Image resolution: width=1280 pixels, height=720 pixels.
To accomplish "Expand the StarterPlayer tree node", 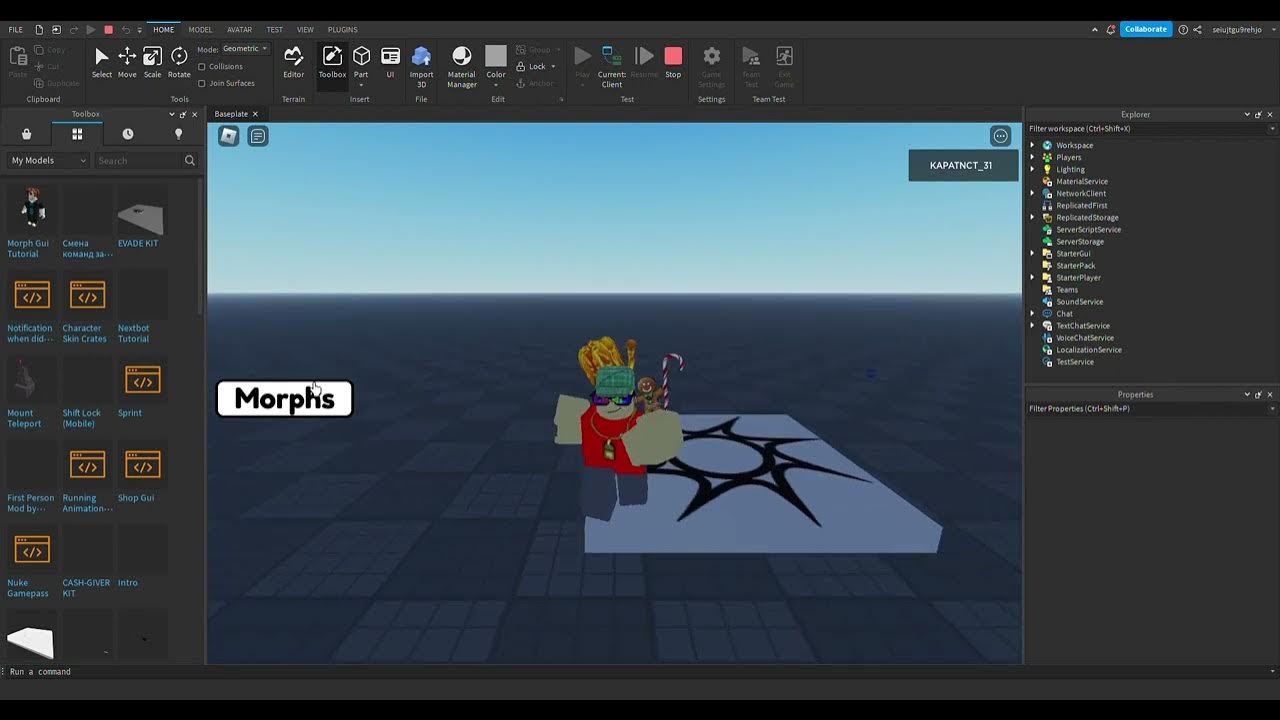I will 1033,277.
